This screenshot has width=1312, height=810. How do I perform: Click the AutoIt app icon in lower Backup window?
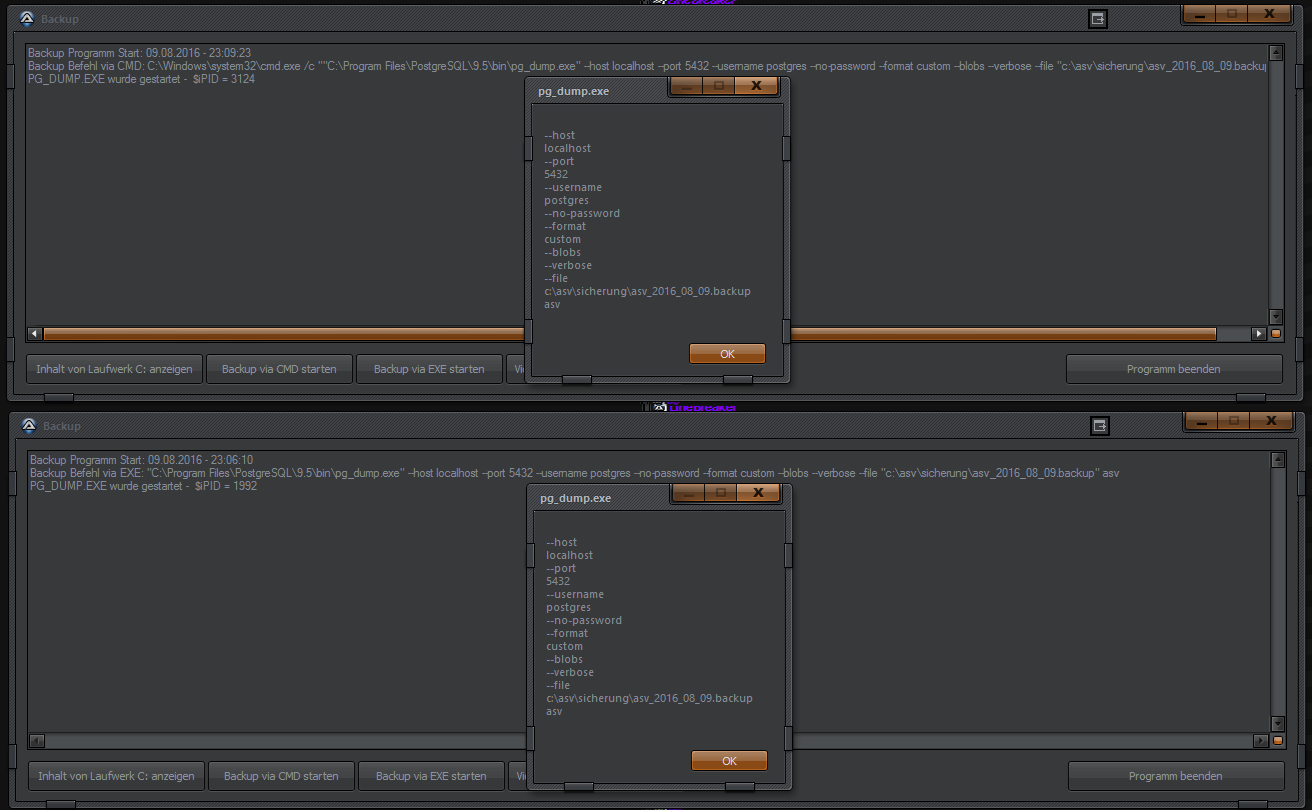[29, 426]
